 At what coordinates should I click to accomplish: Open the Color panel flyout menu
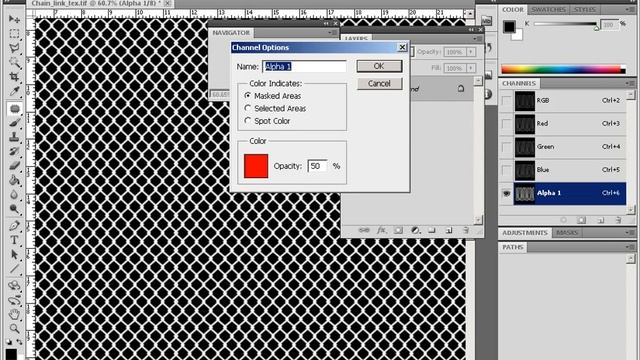click(629, 9)
